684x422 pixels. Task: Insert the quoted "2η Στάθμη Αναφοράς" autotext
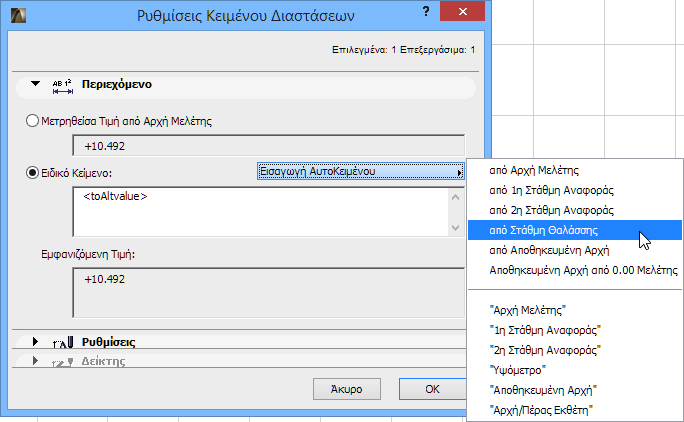click(x=575, y=350)
